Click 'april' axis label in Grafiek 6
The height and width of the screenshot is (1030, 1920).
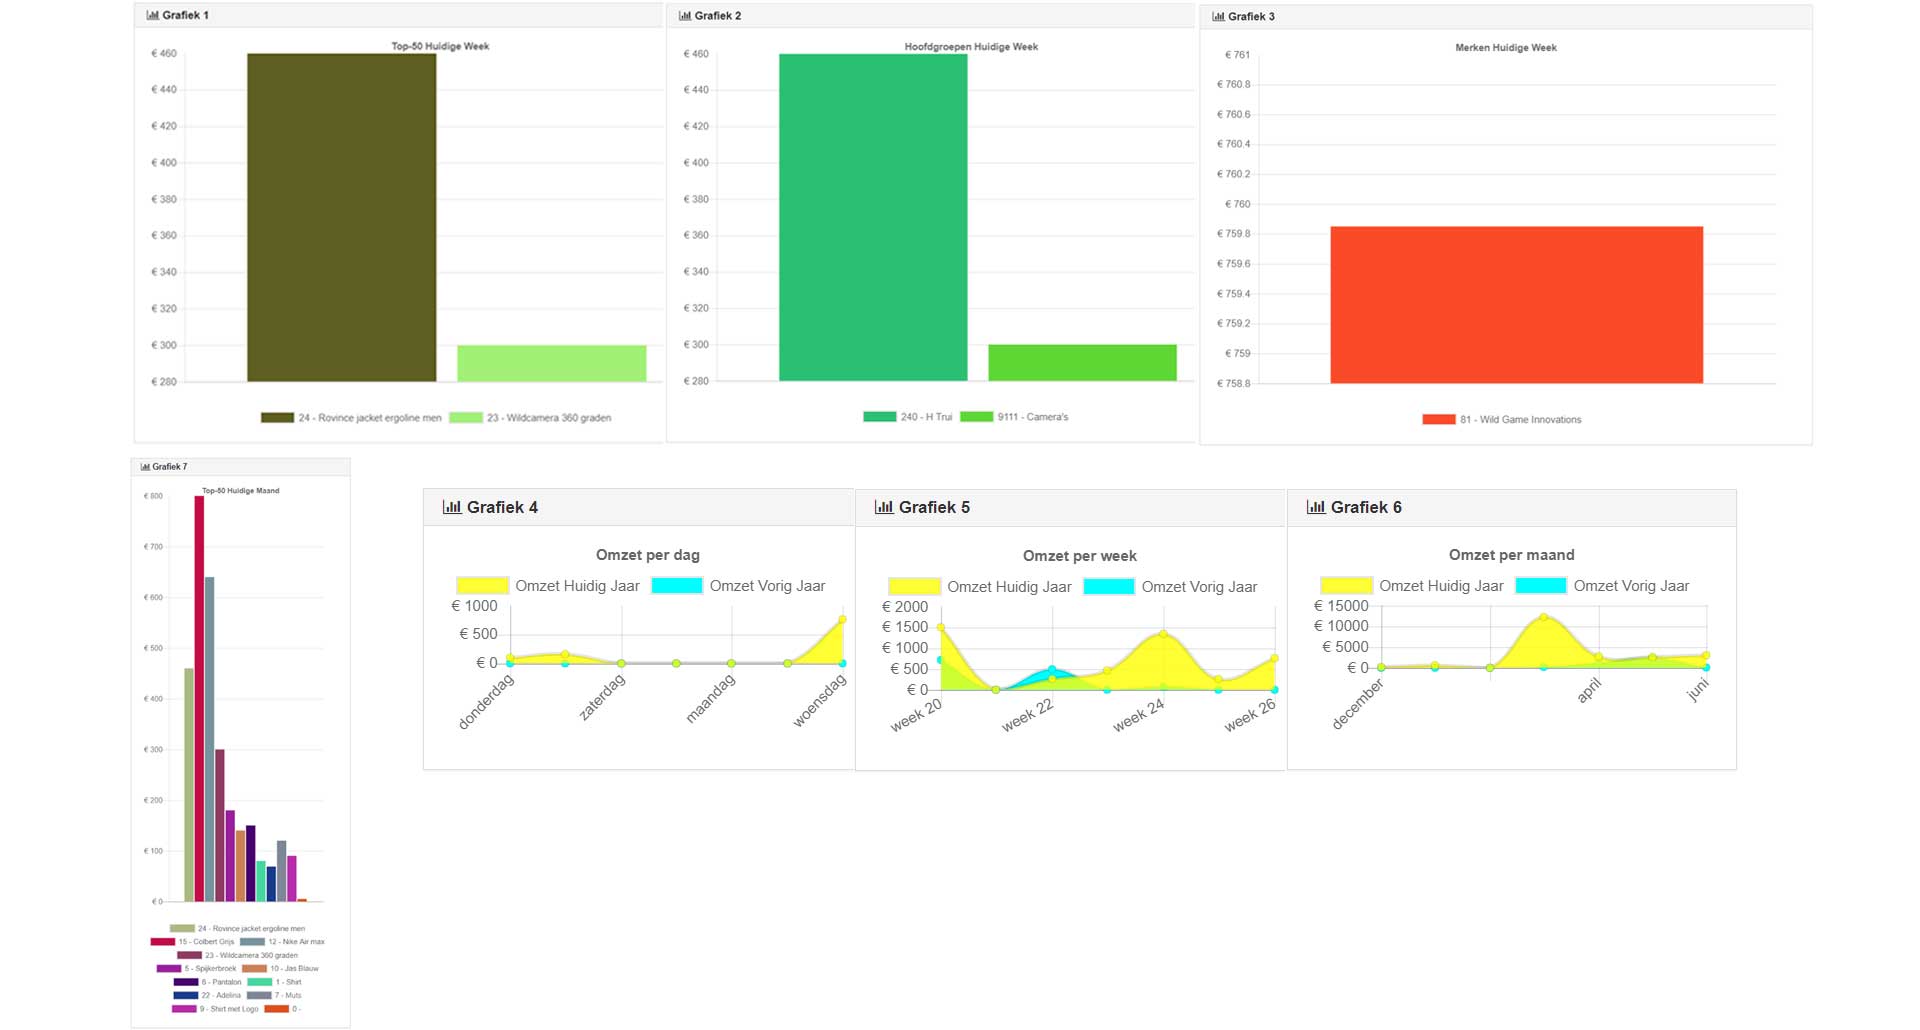pyautogui.click(x=1589, y=690)
